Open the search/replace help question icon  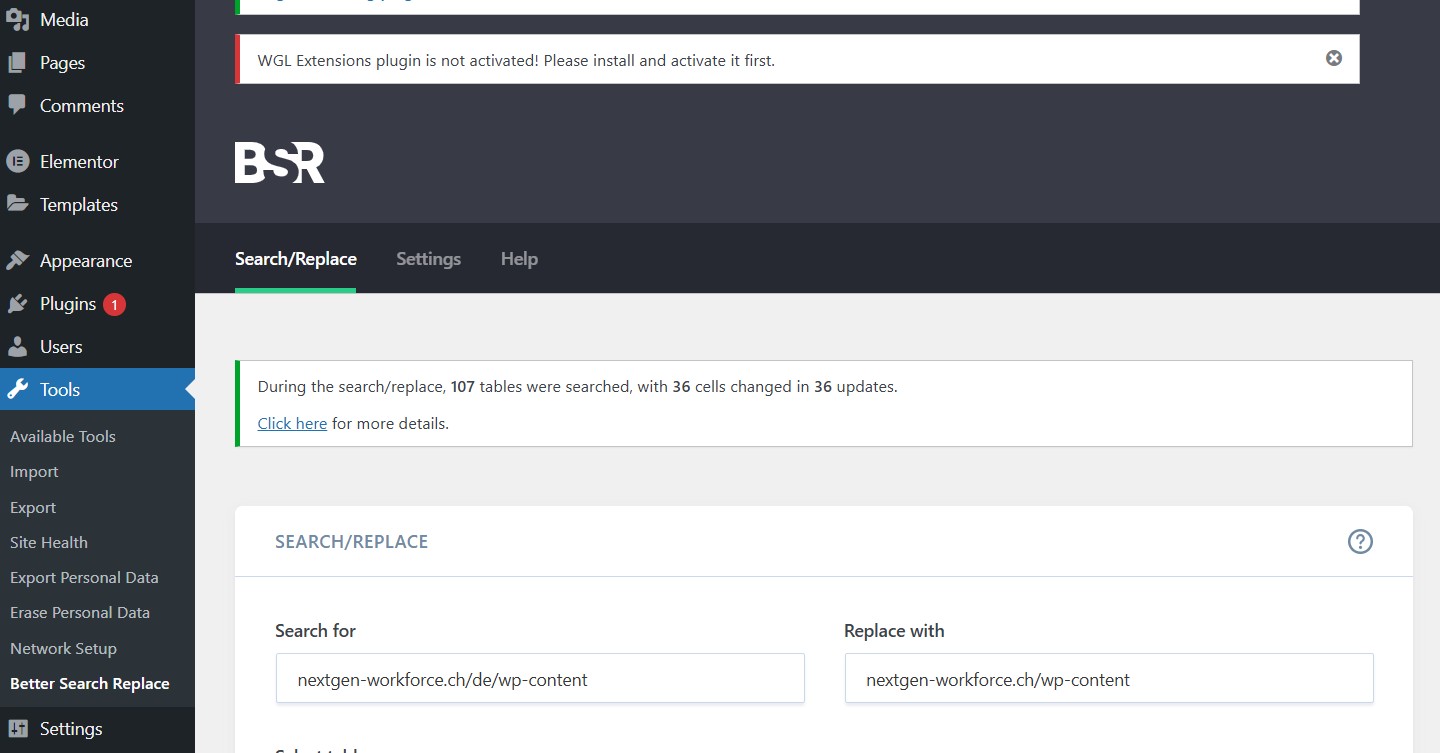(x=1360, y=542)
